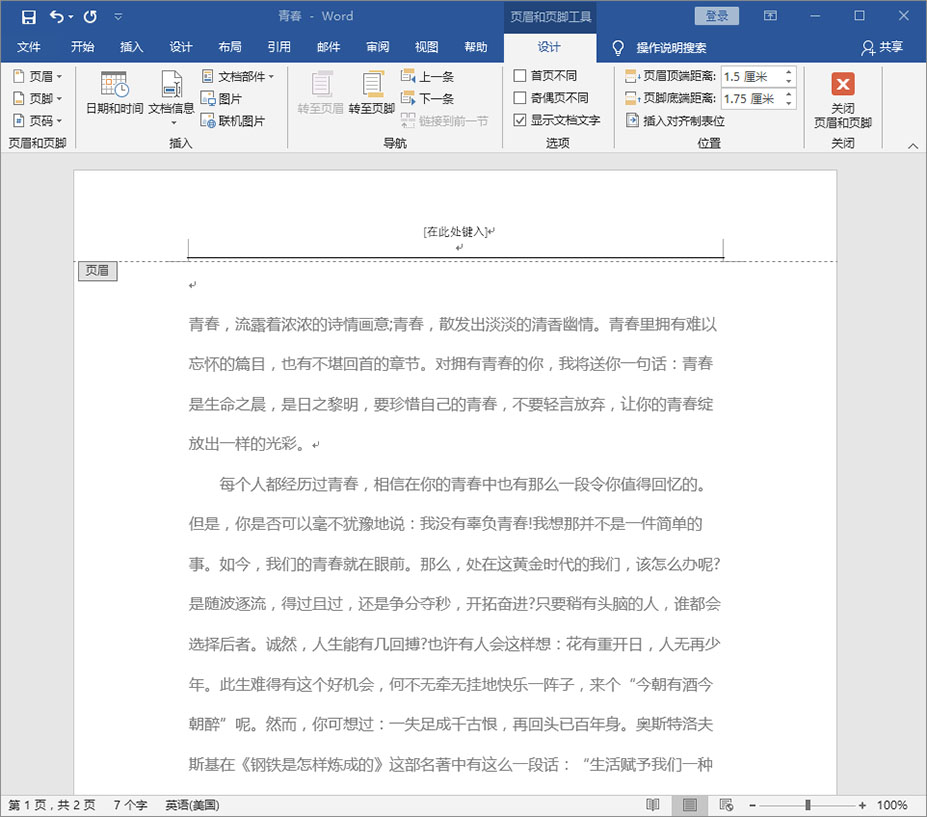Open the 引用 tab
Viewport: 927px width, 817px height.
278,47
